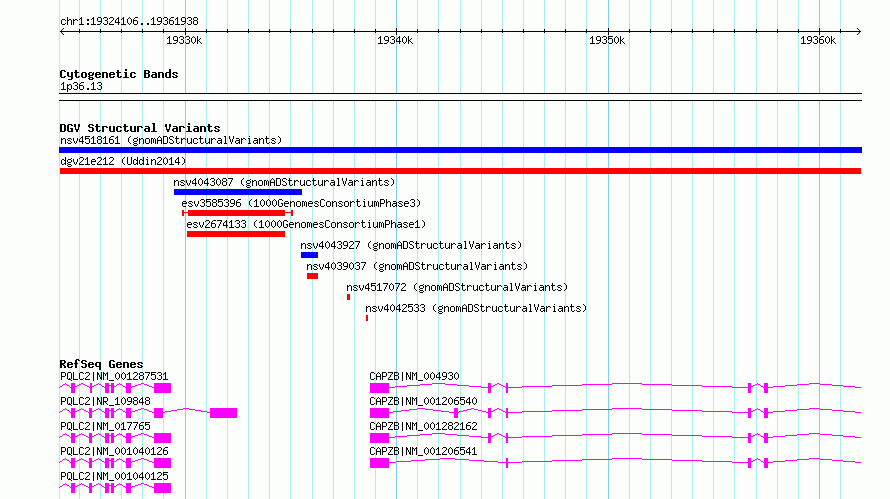Screen dimensions: 890x499
Task: Open gene label CAPZB|NM_001206540
Action: click(x=423, y=401)
